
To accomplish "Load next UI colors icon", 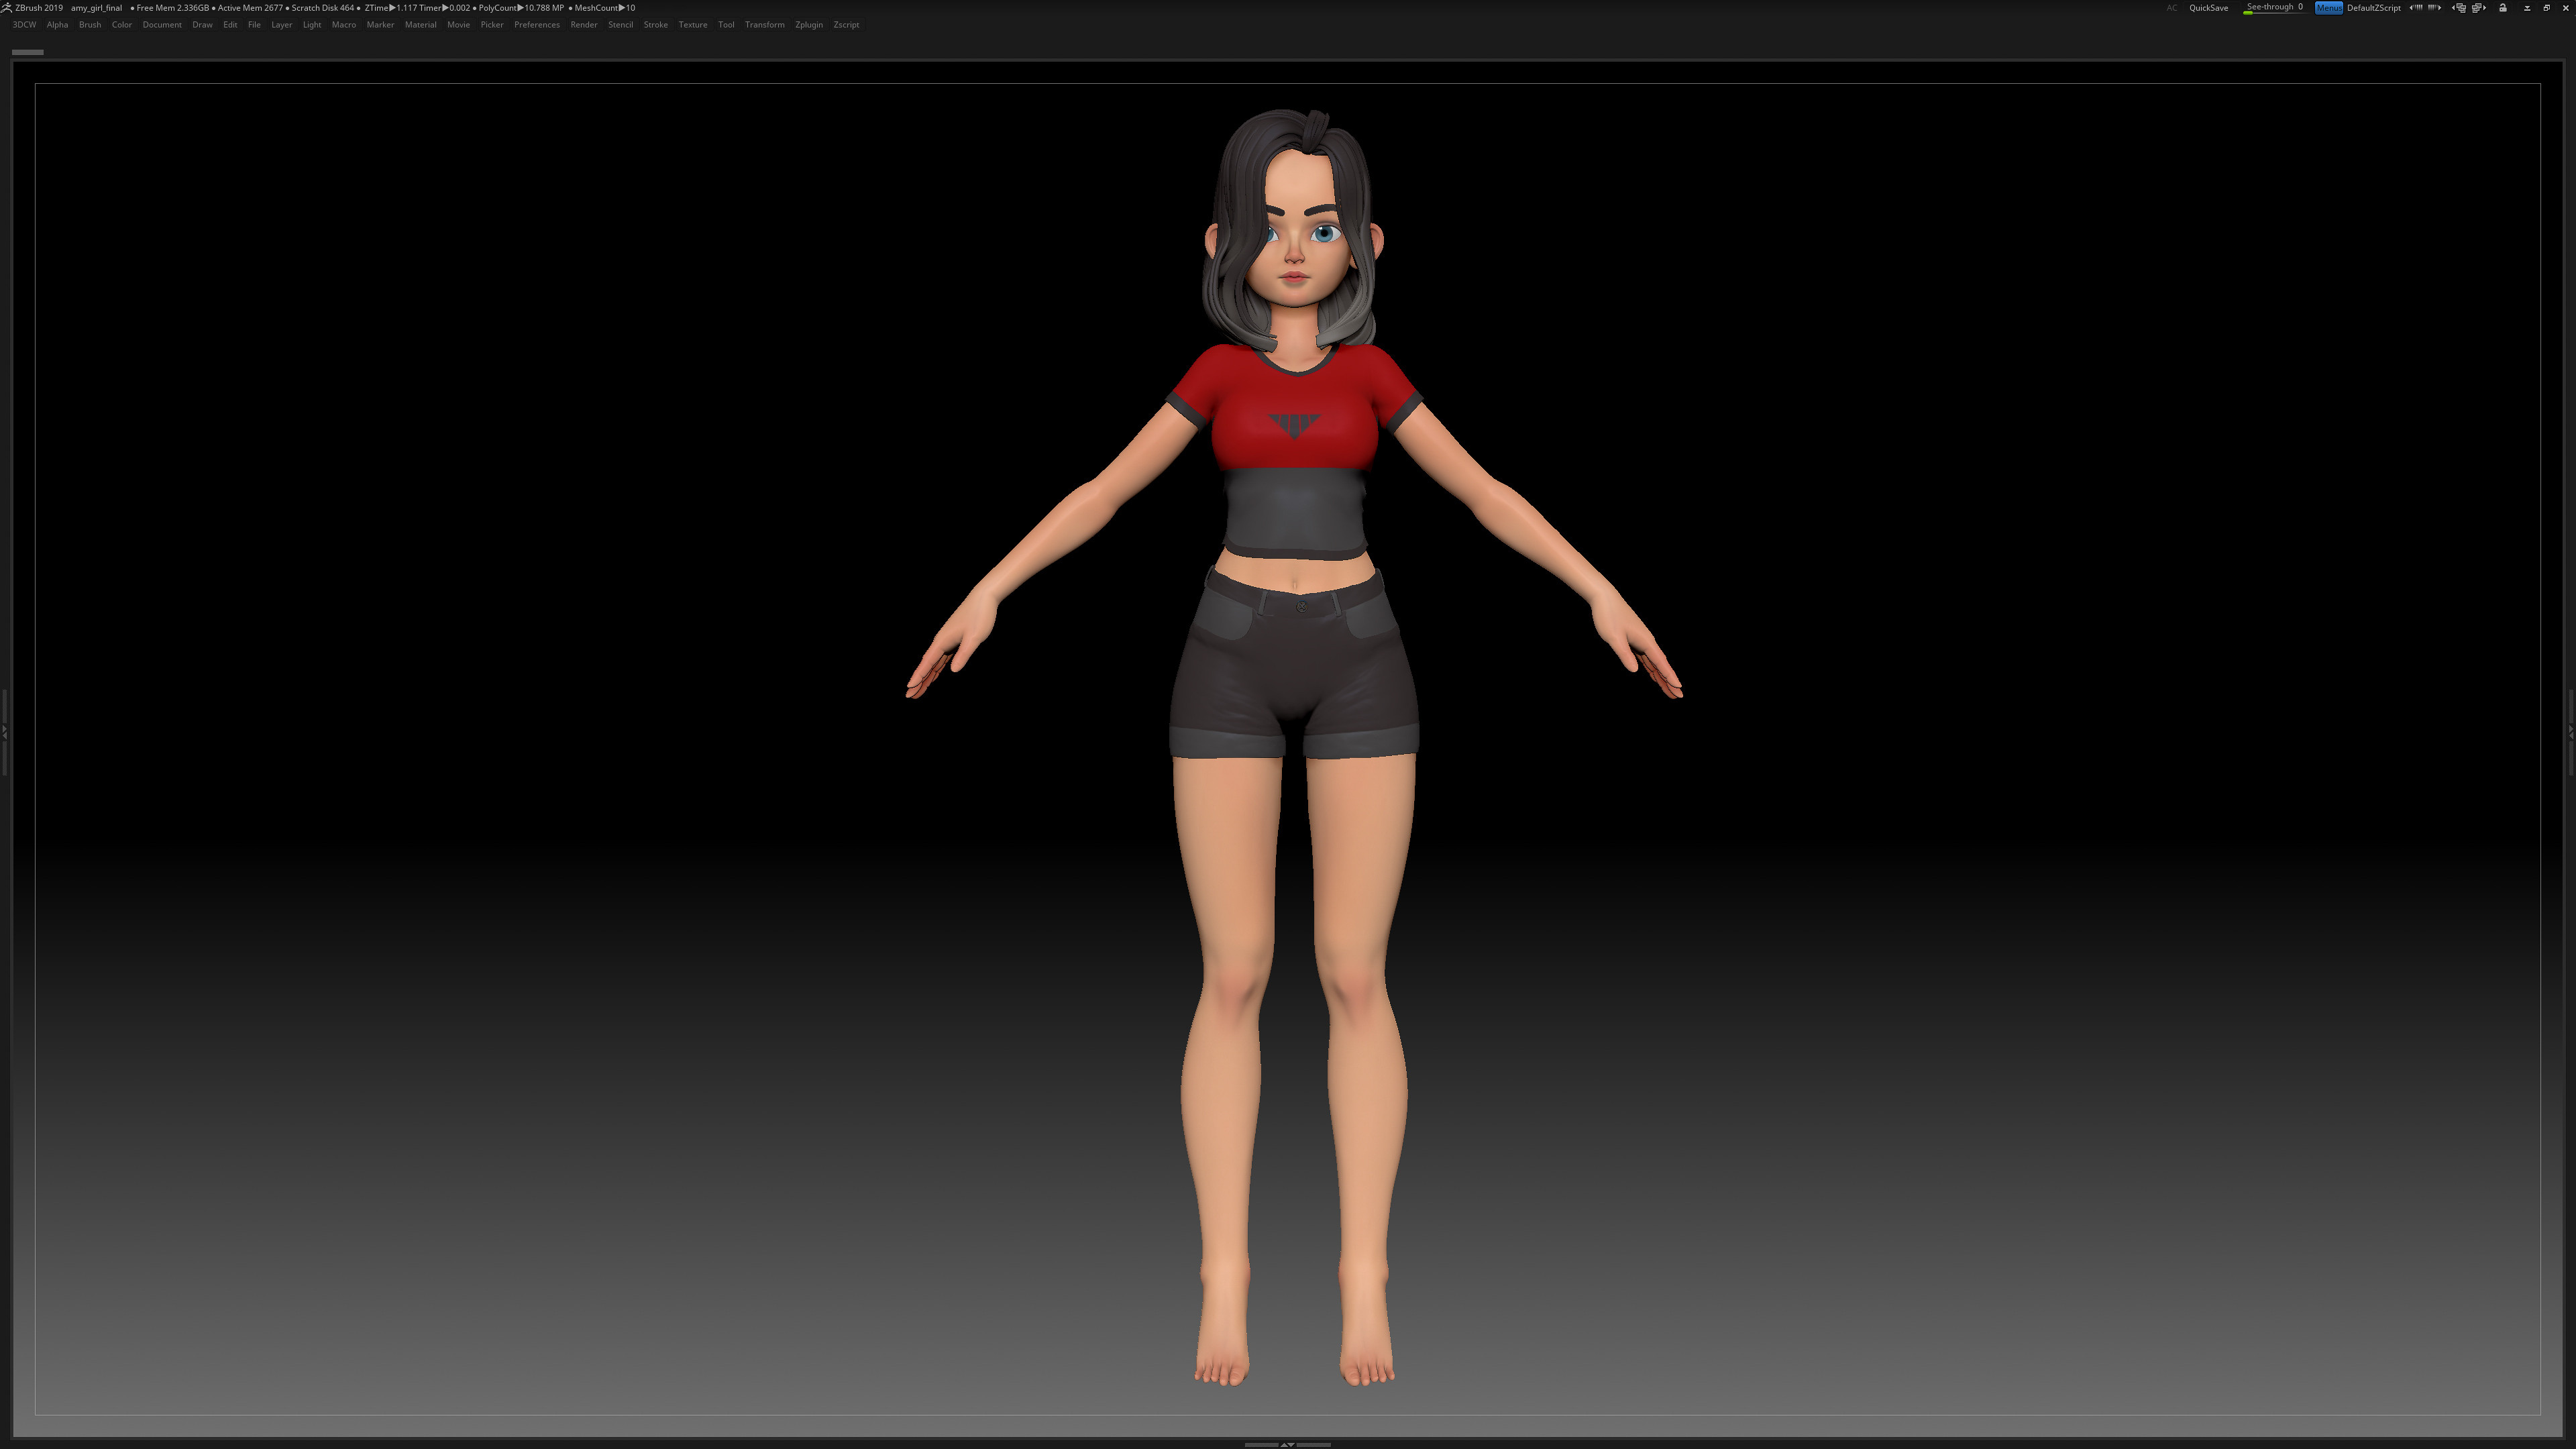I will point(2434,8).
